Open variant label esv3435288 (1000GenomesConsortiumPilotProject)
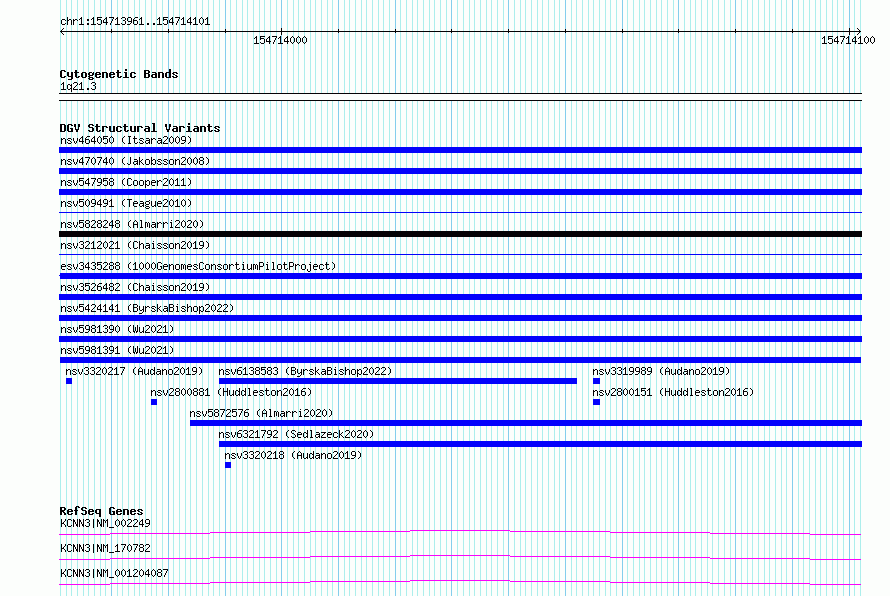This screenshot has height=596, width=890. (198, 266)
